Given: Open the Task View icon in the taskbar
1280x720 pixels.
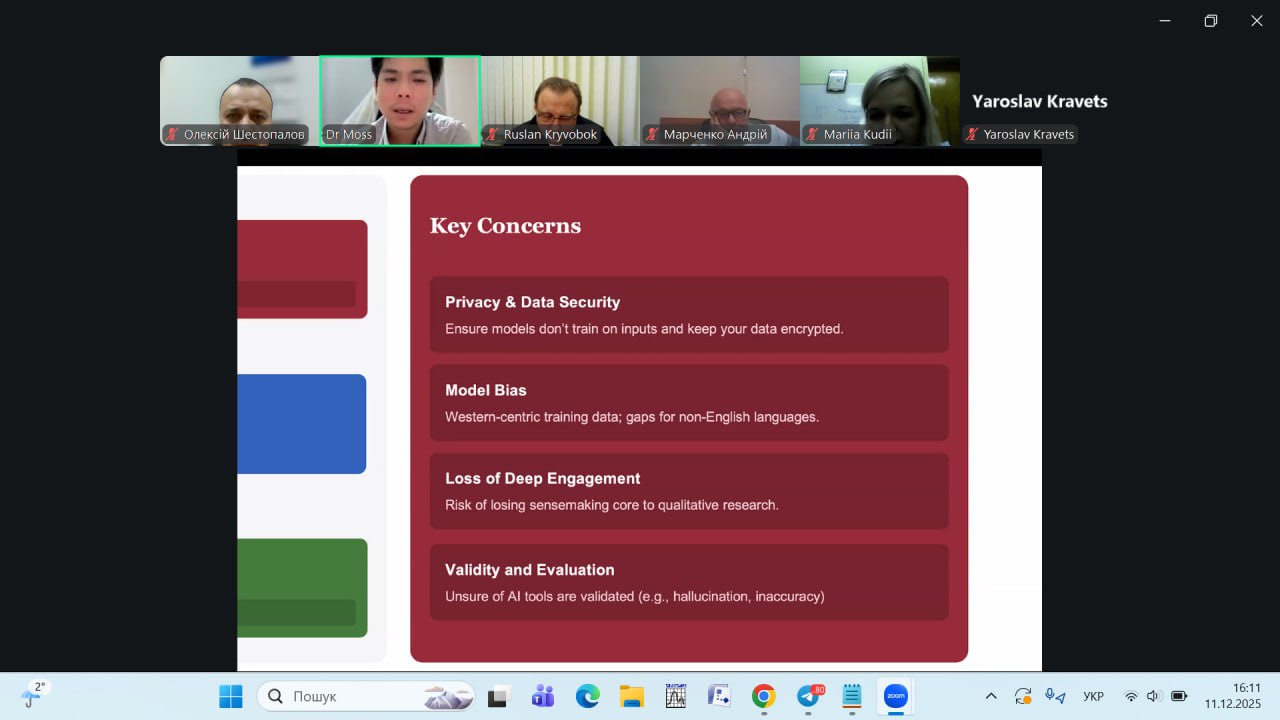Looking at the screenshot, I should [498, 696].
